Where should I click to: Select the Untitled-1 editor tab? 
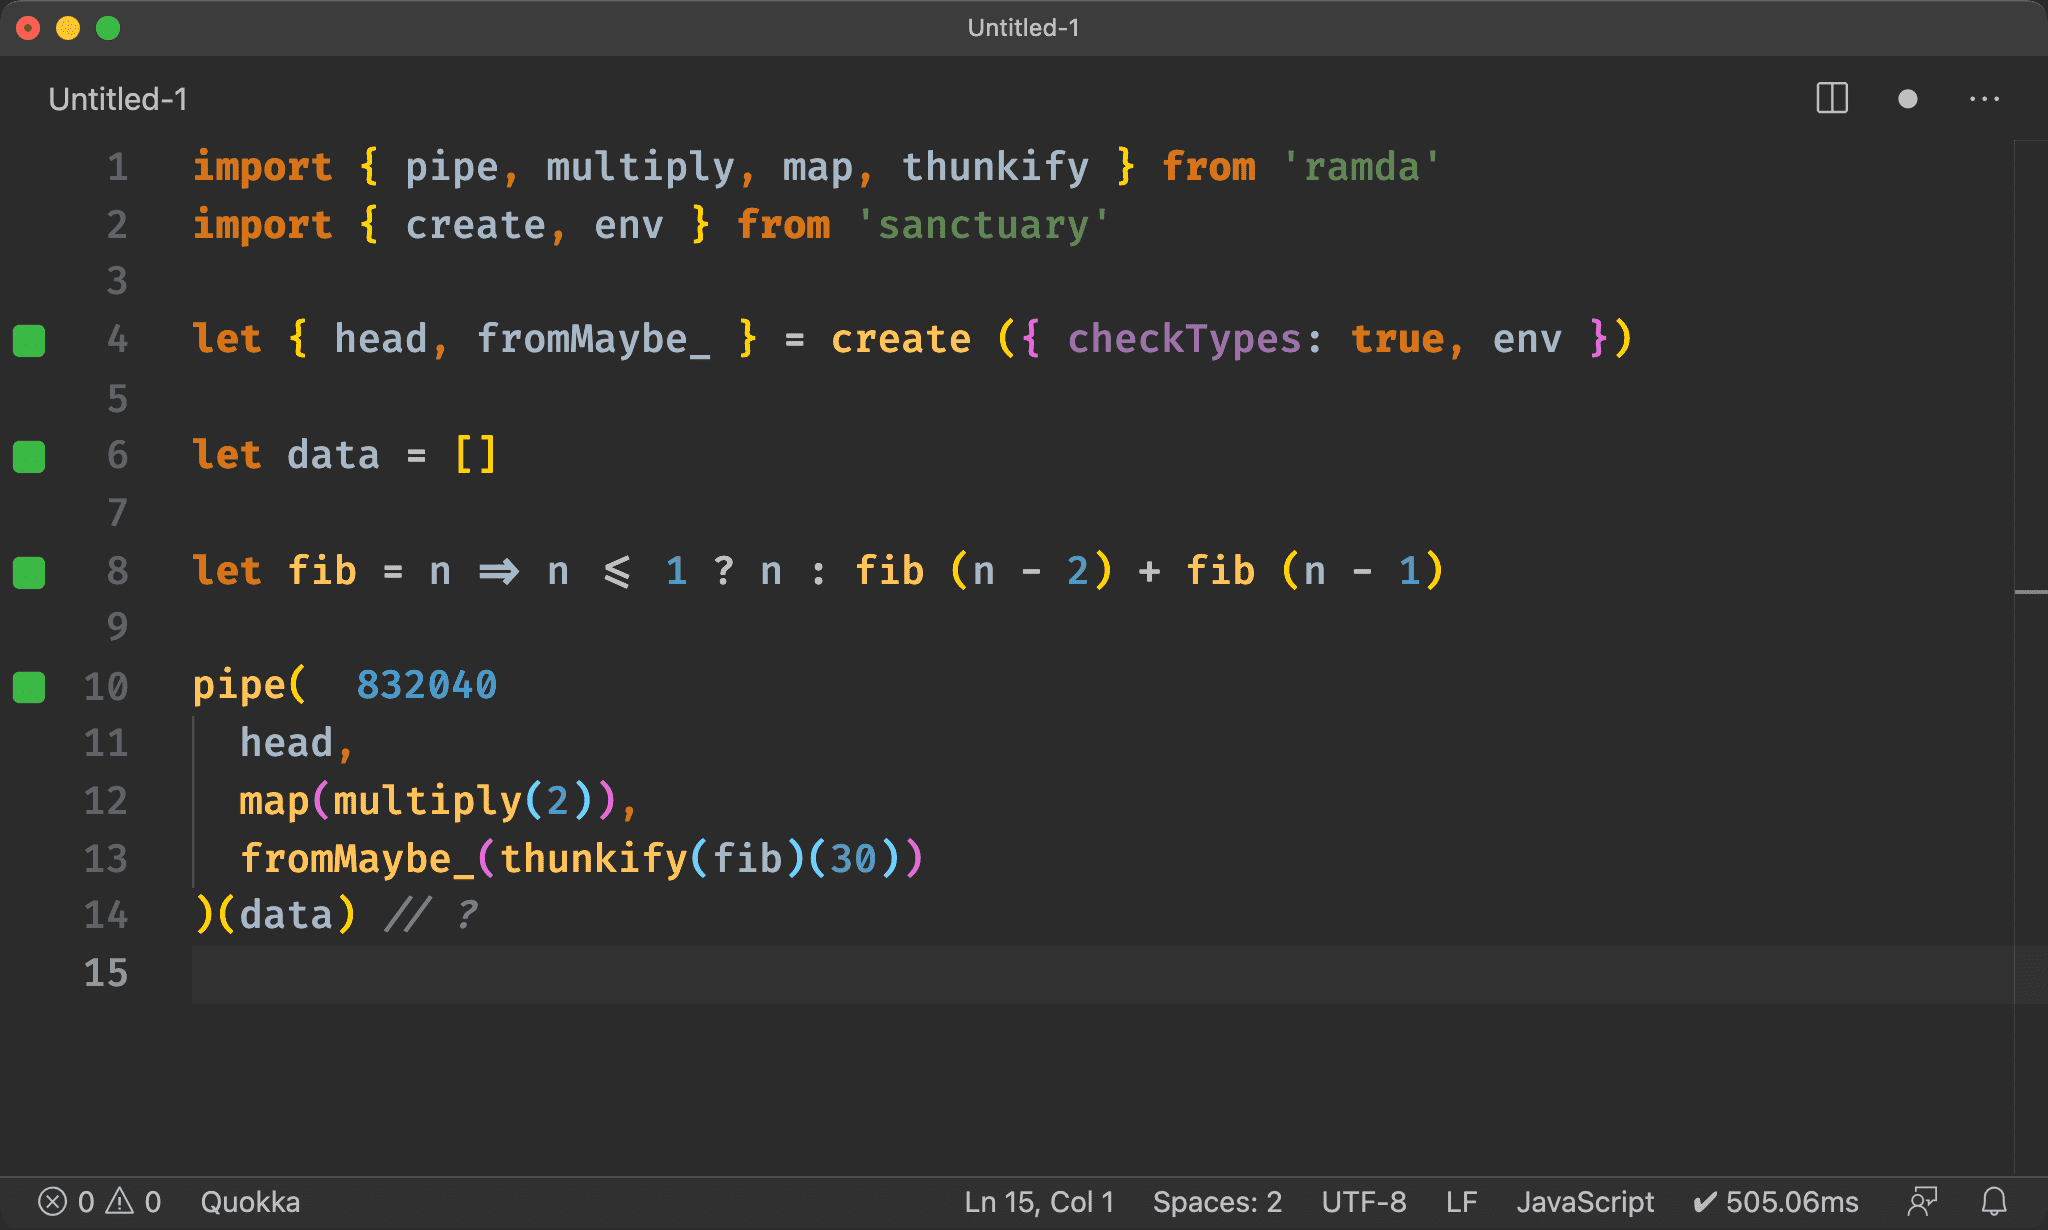pos(117,99)
